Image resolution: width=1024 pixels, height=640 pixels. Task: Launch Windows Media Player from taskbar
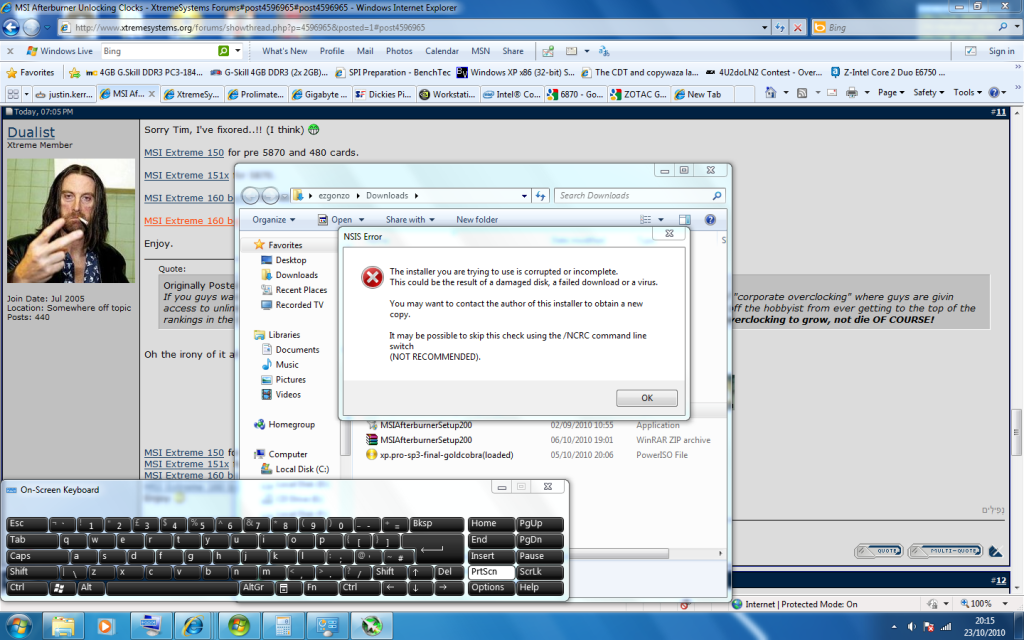click(104, 626)
